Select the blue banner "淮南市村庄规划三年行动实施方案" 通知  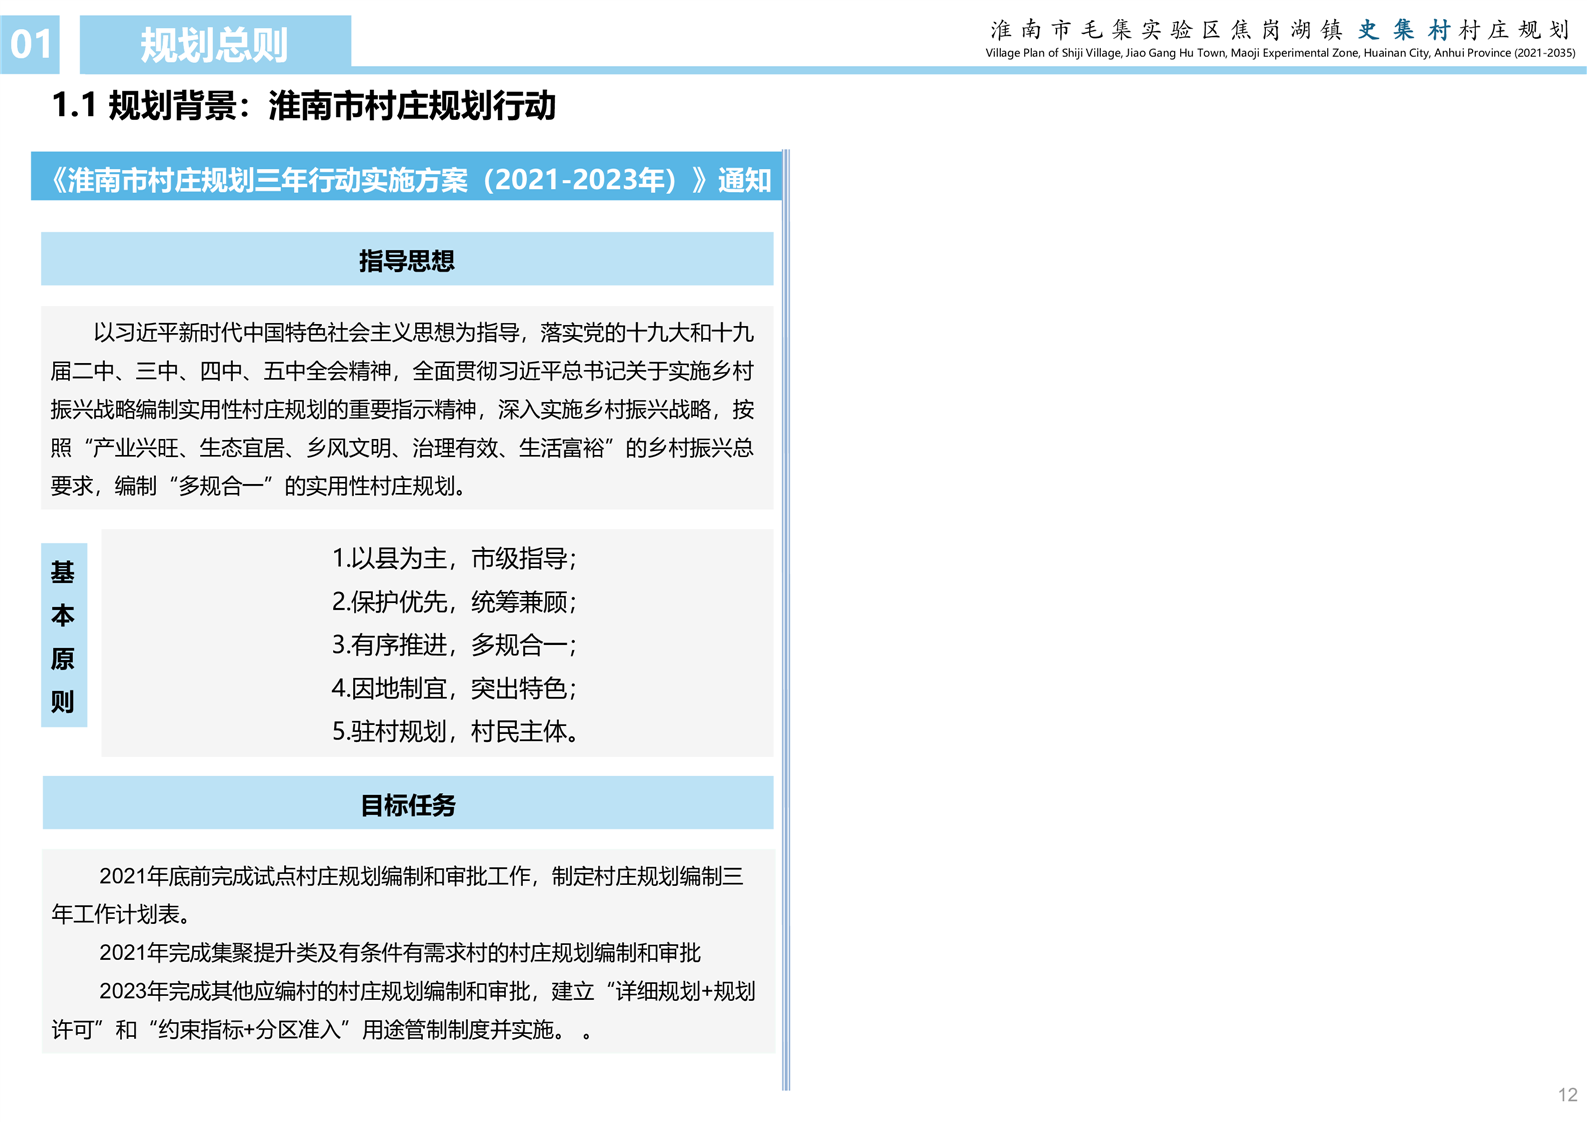(x=407, y=179)
